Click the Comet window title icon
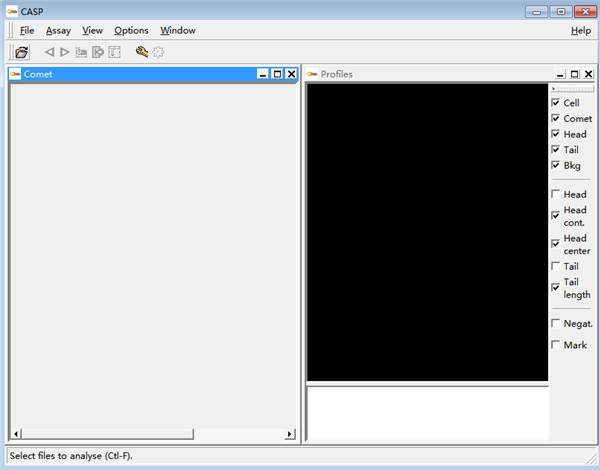This screenshot has height=470, width=600. coord(16,74)
